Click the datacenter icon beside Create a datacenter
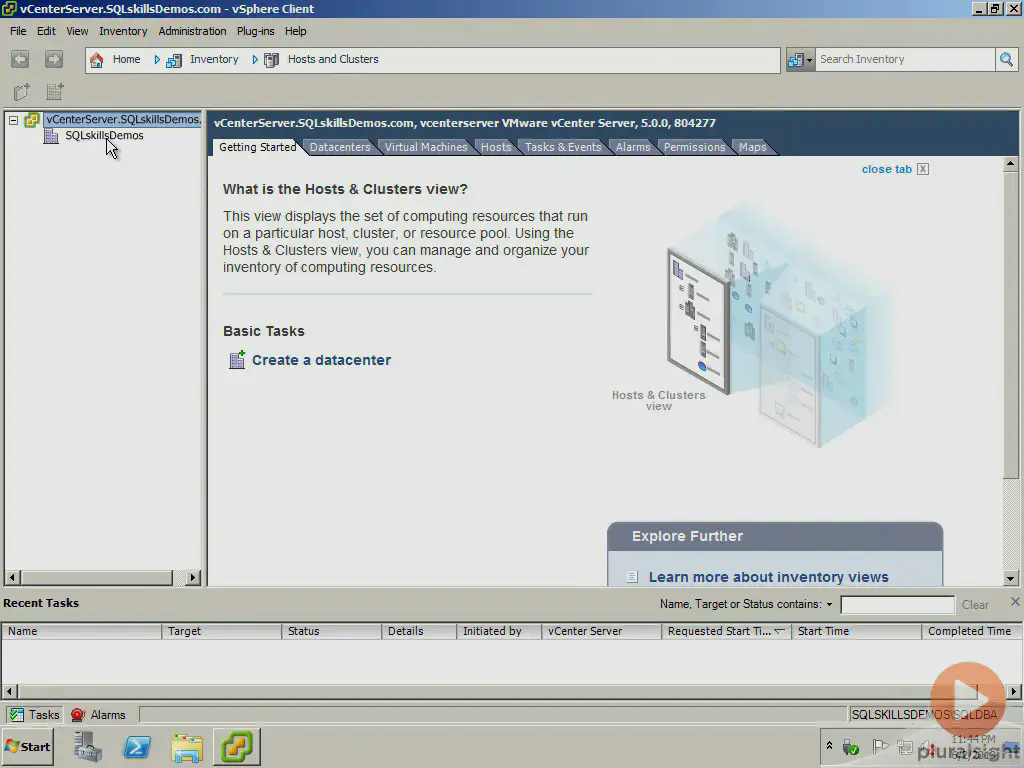 pyautogui.click(x=236, y=360)
